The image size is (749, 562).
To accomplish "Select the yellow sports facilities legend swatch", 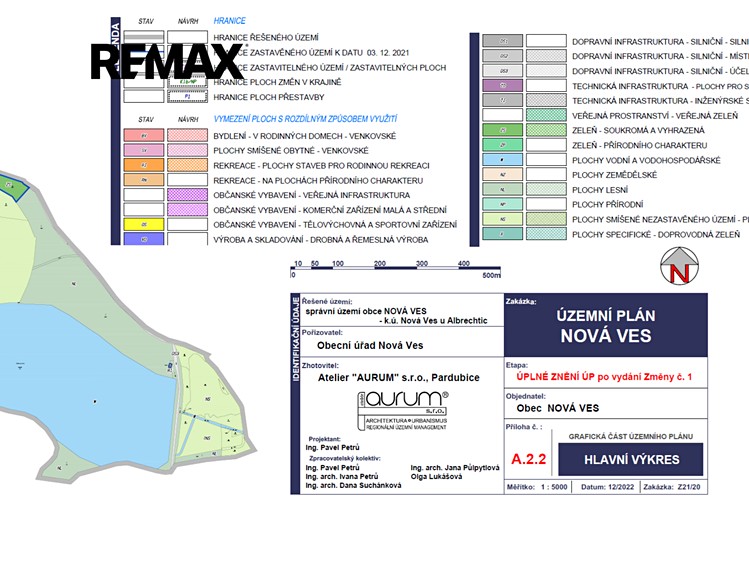I will tap(144, 224).
